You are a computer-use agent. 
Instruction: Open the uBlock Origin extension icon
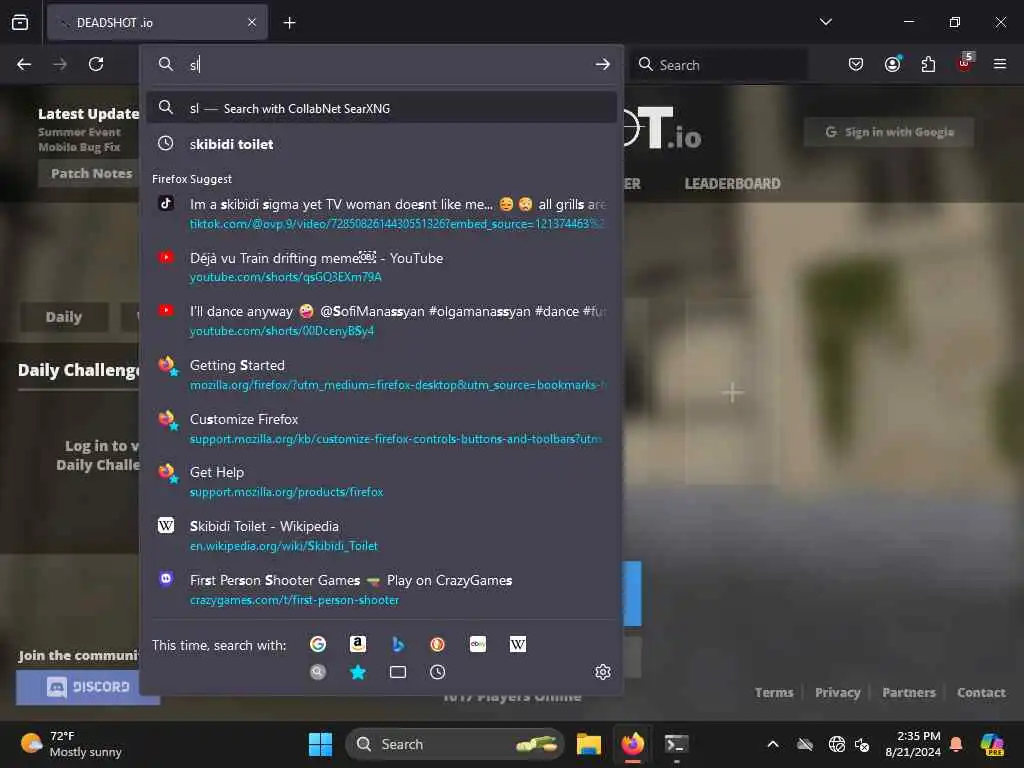pos(965,64)
